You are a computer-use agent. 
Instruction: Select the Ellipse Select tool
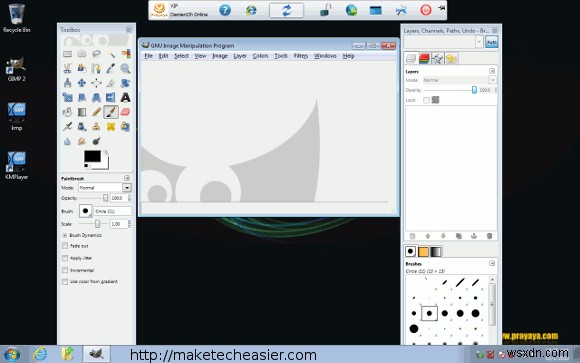point(82,54)
